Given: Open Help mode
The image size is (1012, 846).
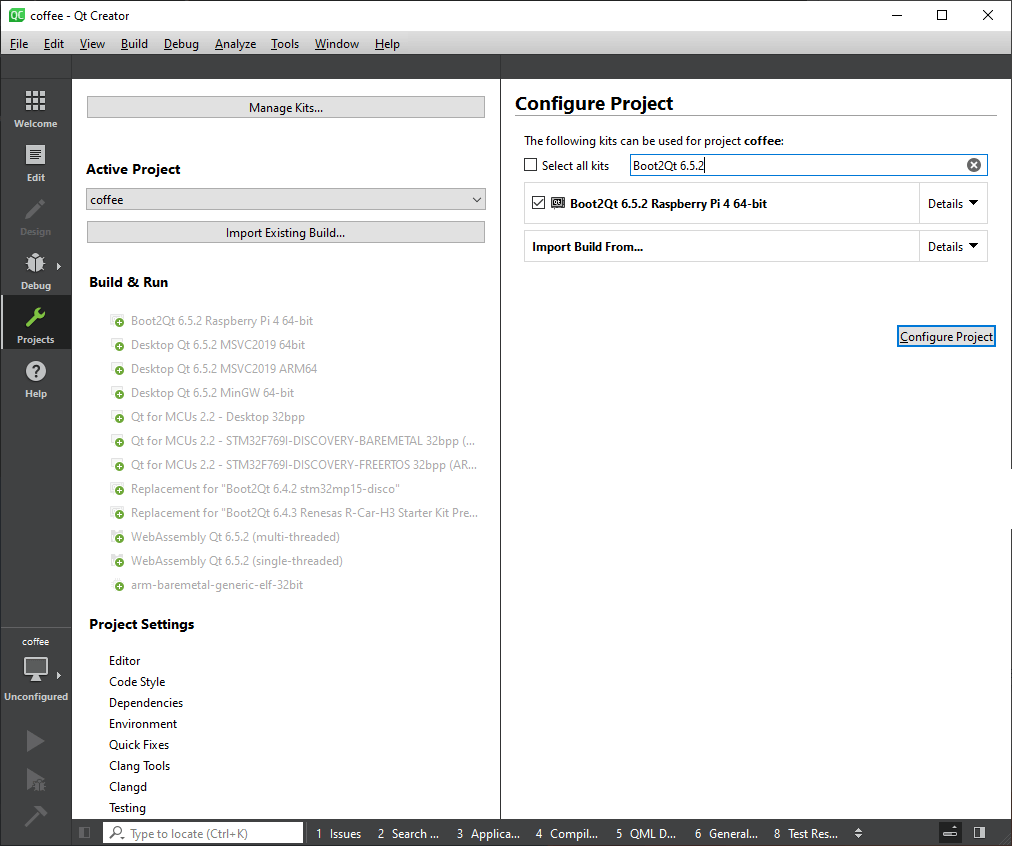Looking at the screenshot, I should (35, 378).
